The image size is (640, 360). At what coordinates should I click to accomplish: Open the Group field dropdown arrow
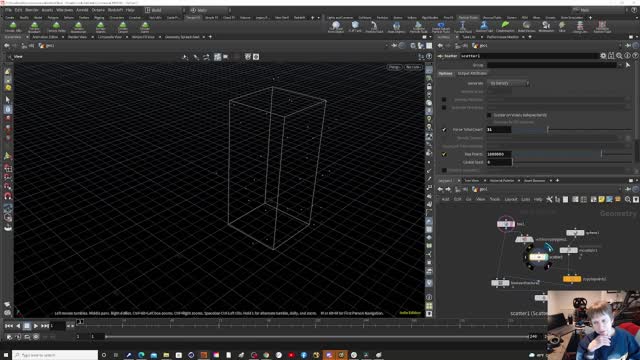[620, 65]
